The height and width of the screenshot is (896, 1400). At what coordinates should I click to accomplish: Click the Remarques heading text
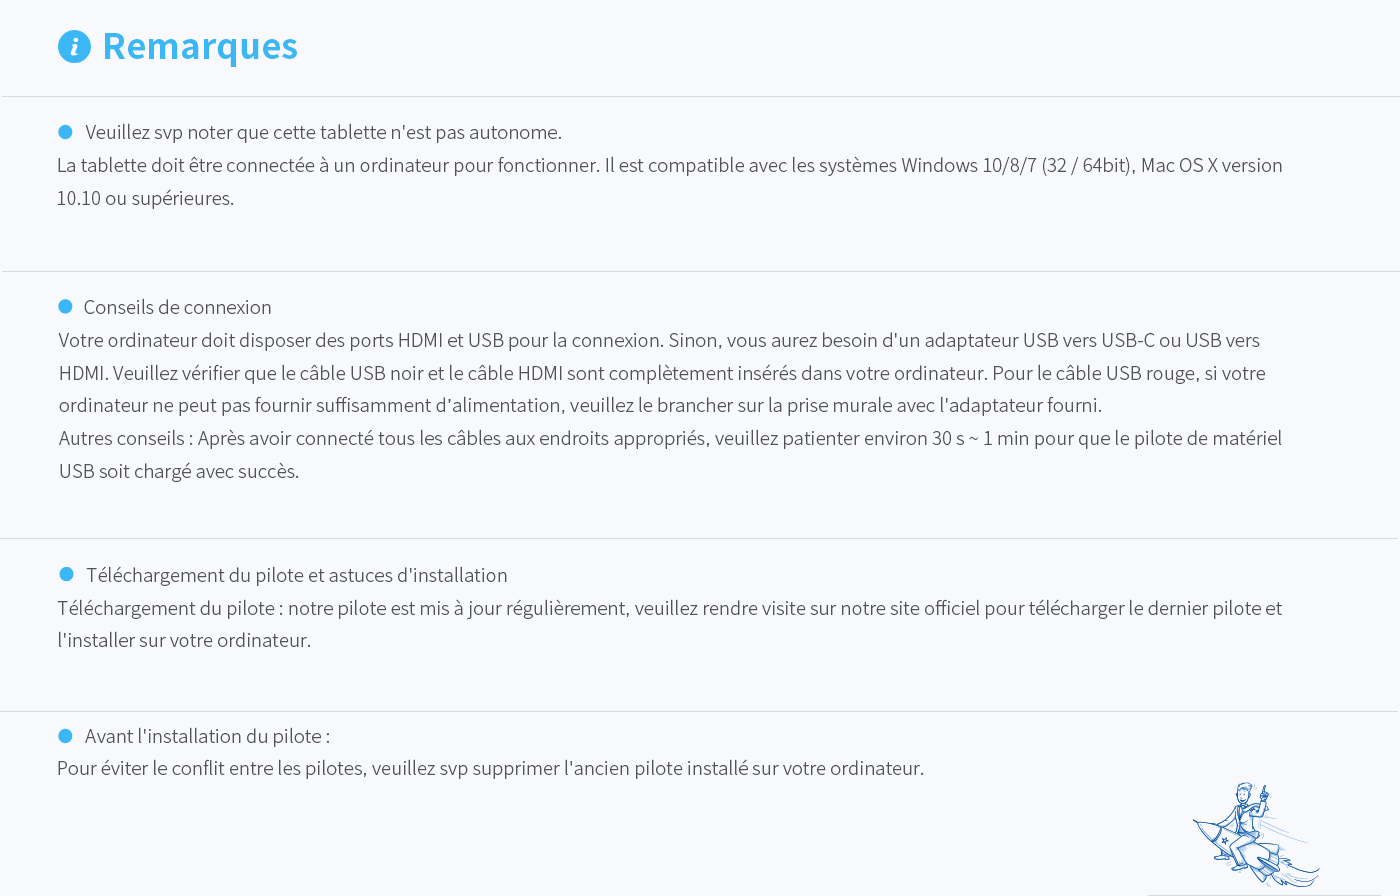click(200, 46)
